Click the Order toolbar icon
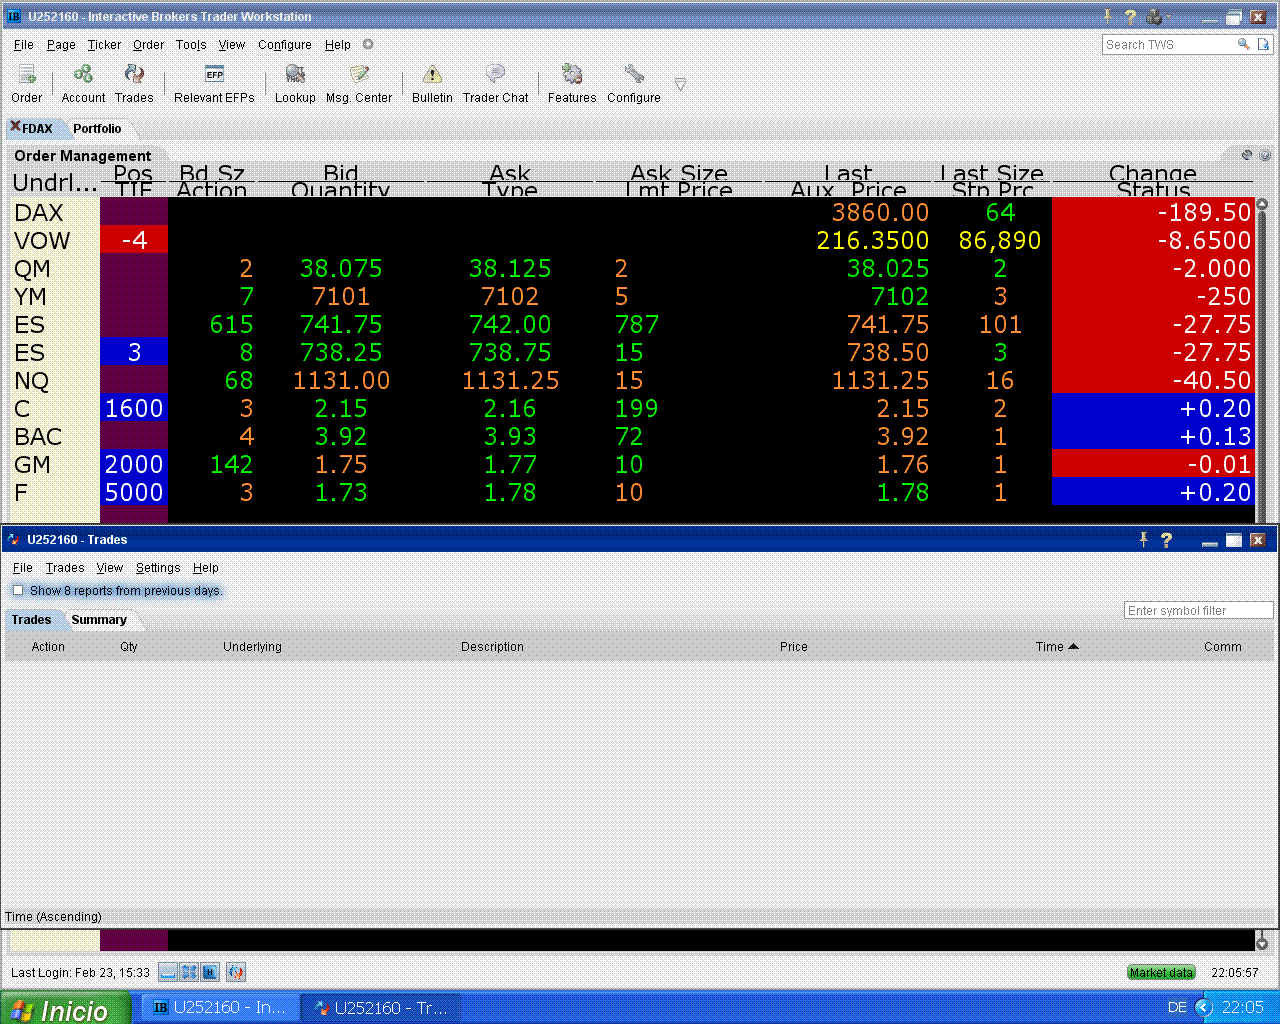1280x1024 pixels. coord(27,84)
